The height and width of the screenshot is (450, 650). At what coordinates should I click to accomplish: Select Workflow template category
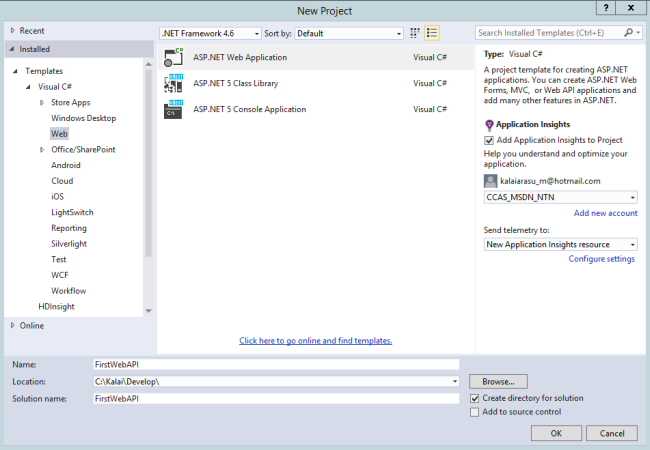[x=68, y=291]
